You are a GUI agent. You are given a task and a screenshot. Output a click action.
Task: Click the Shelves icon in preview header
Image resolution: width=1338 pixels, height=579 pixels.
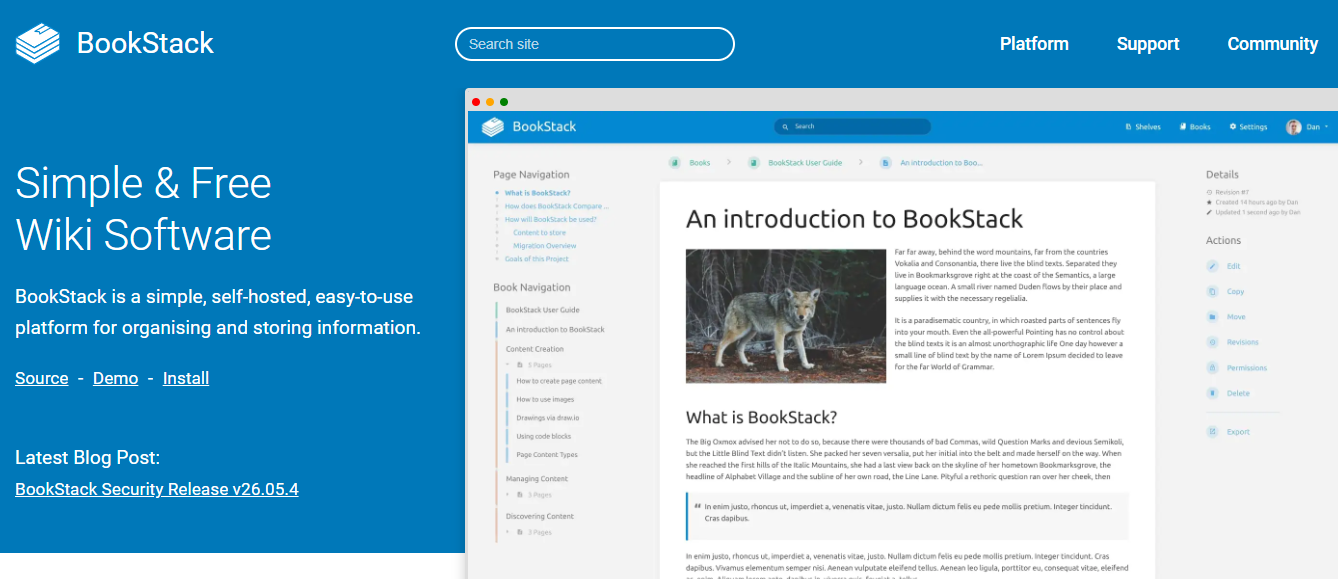[1128, 127]
